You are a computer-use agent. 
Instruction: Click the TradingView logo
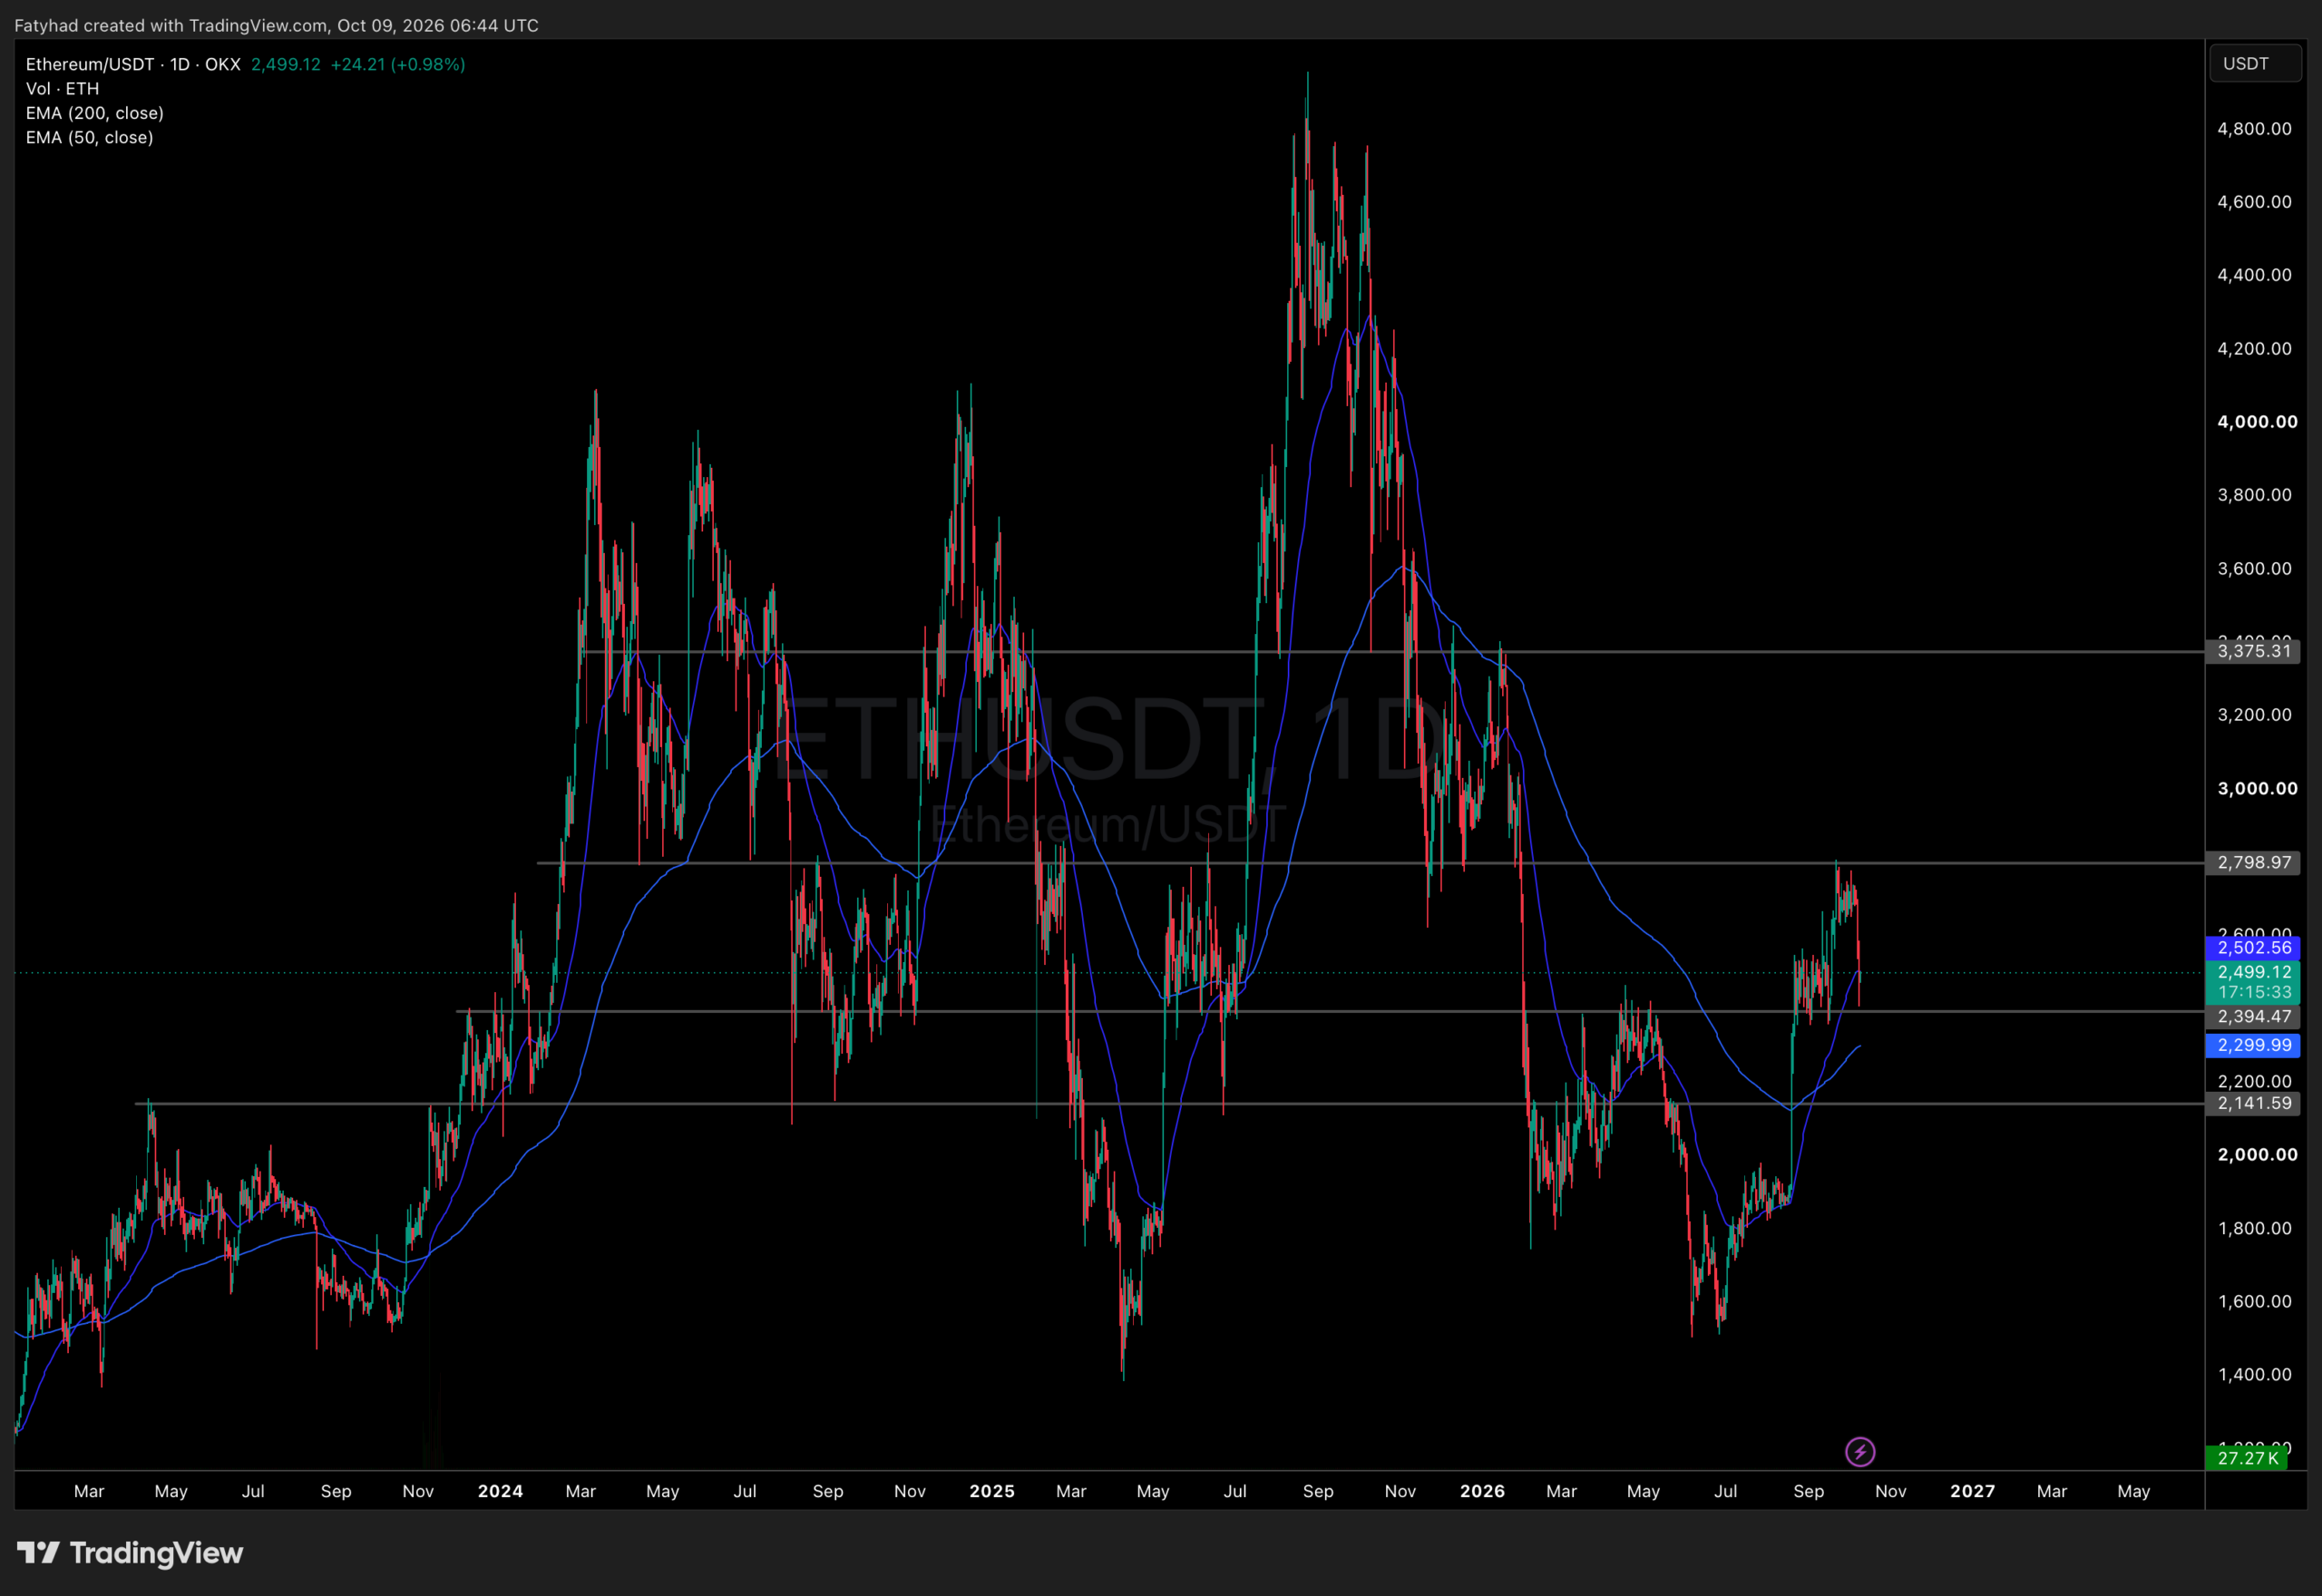coord(130,1552)
